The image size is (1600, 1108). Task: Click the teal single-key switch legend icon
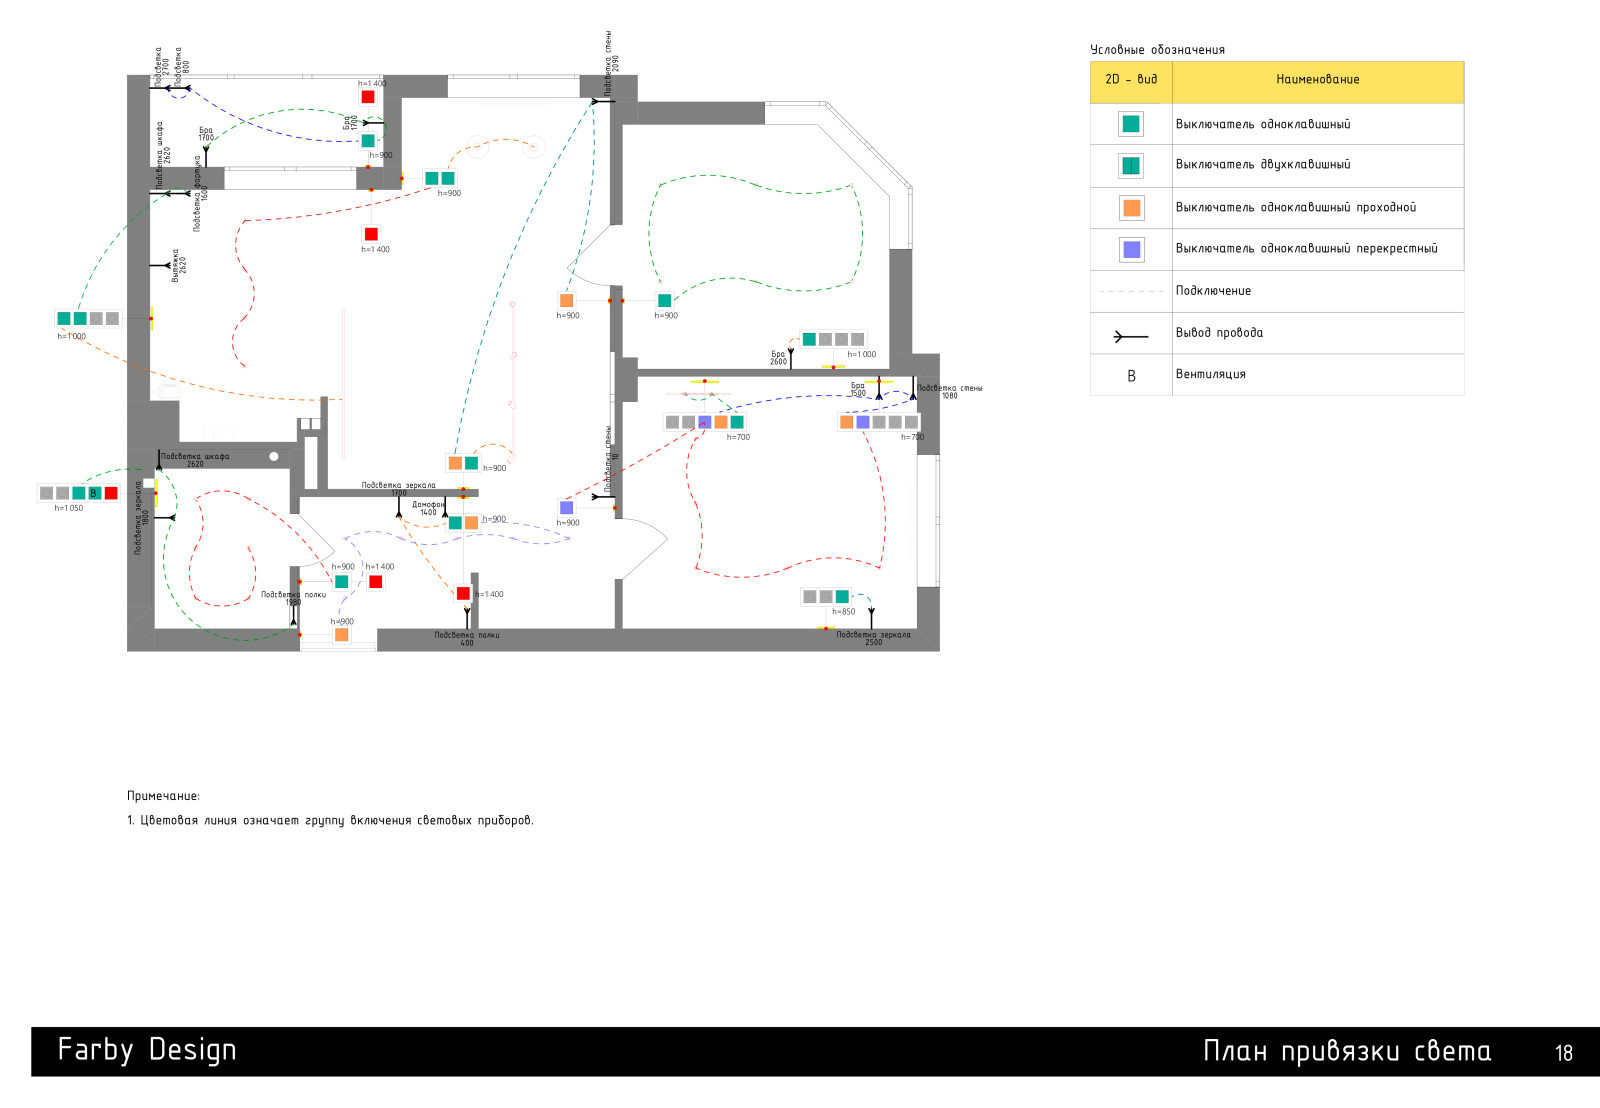(1131, 124)
